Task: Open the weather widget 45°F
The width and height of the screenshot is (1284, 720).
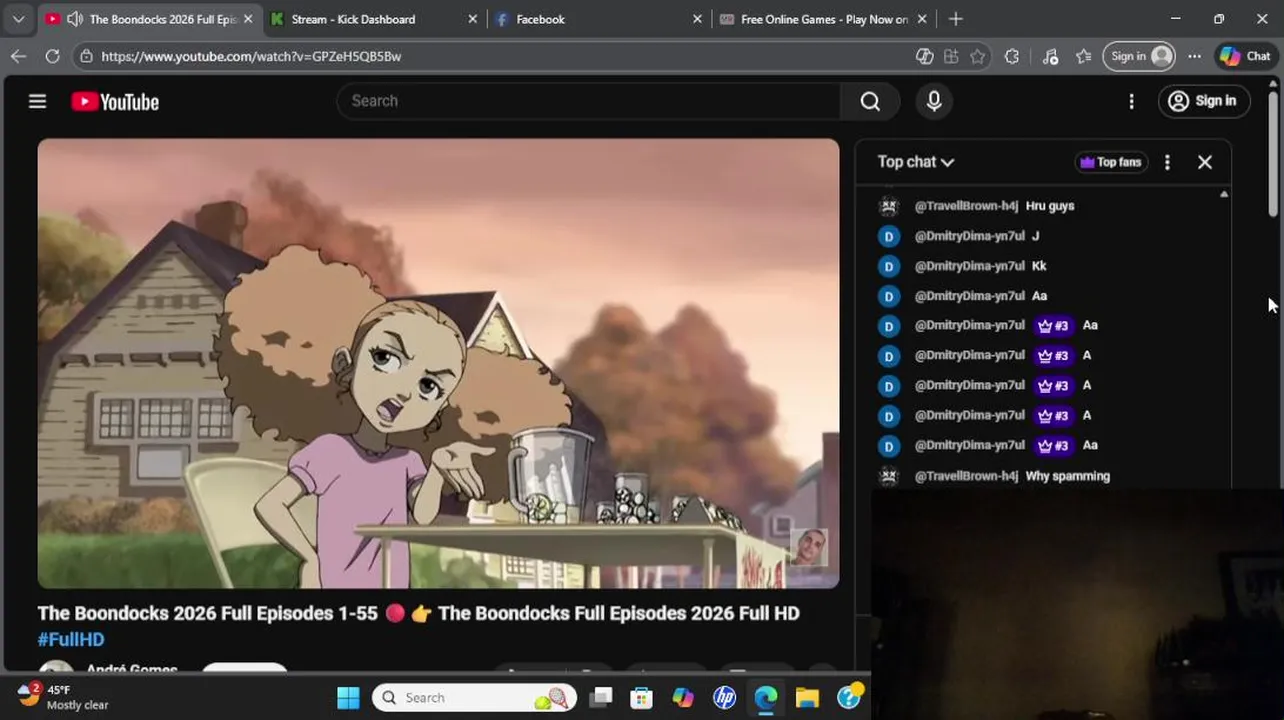Action: [x=62, y=697]
